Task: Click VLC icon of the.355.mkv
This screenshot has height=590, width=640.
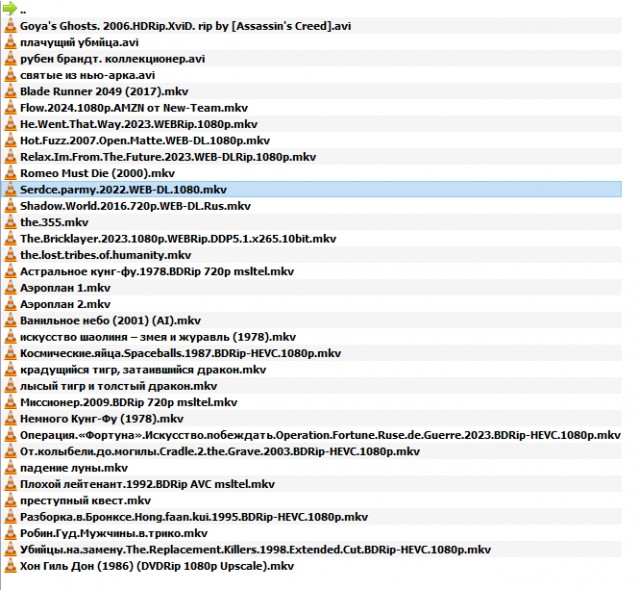Action: (x=10, y=222)
